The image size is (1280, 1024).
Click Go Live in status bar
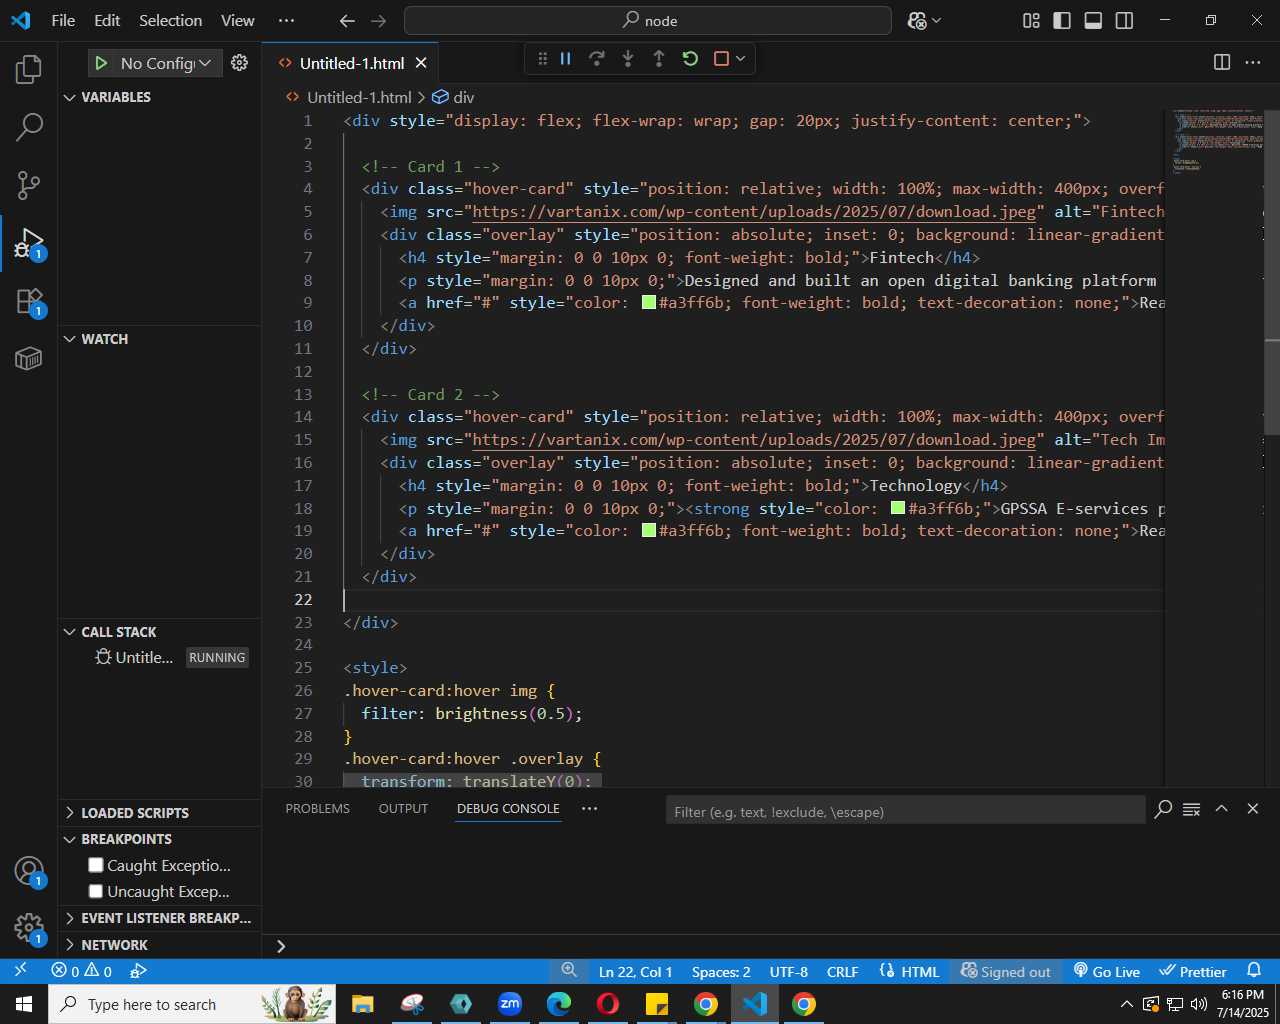point(1106,971)
